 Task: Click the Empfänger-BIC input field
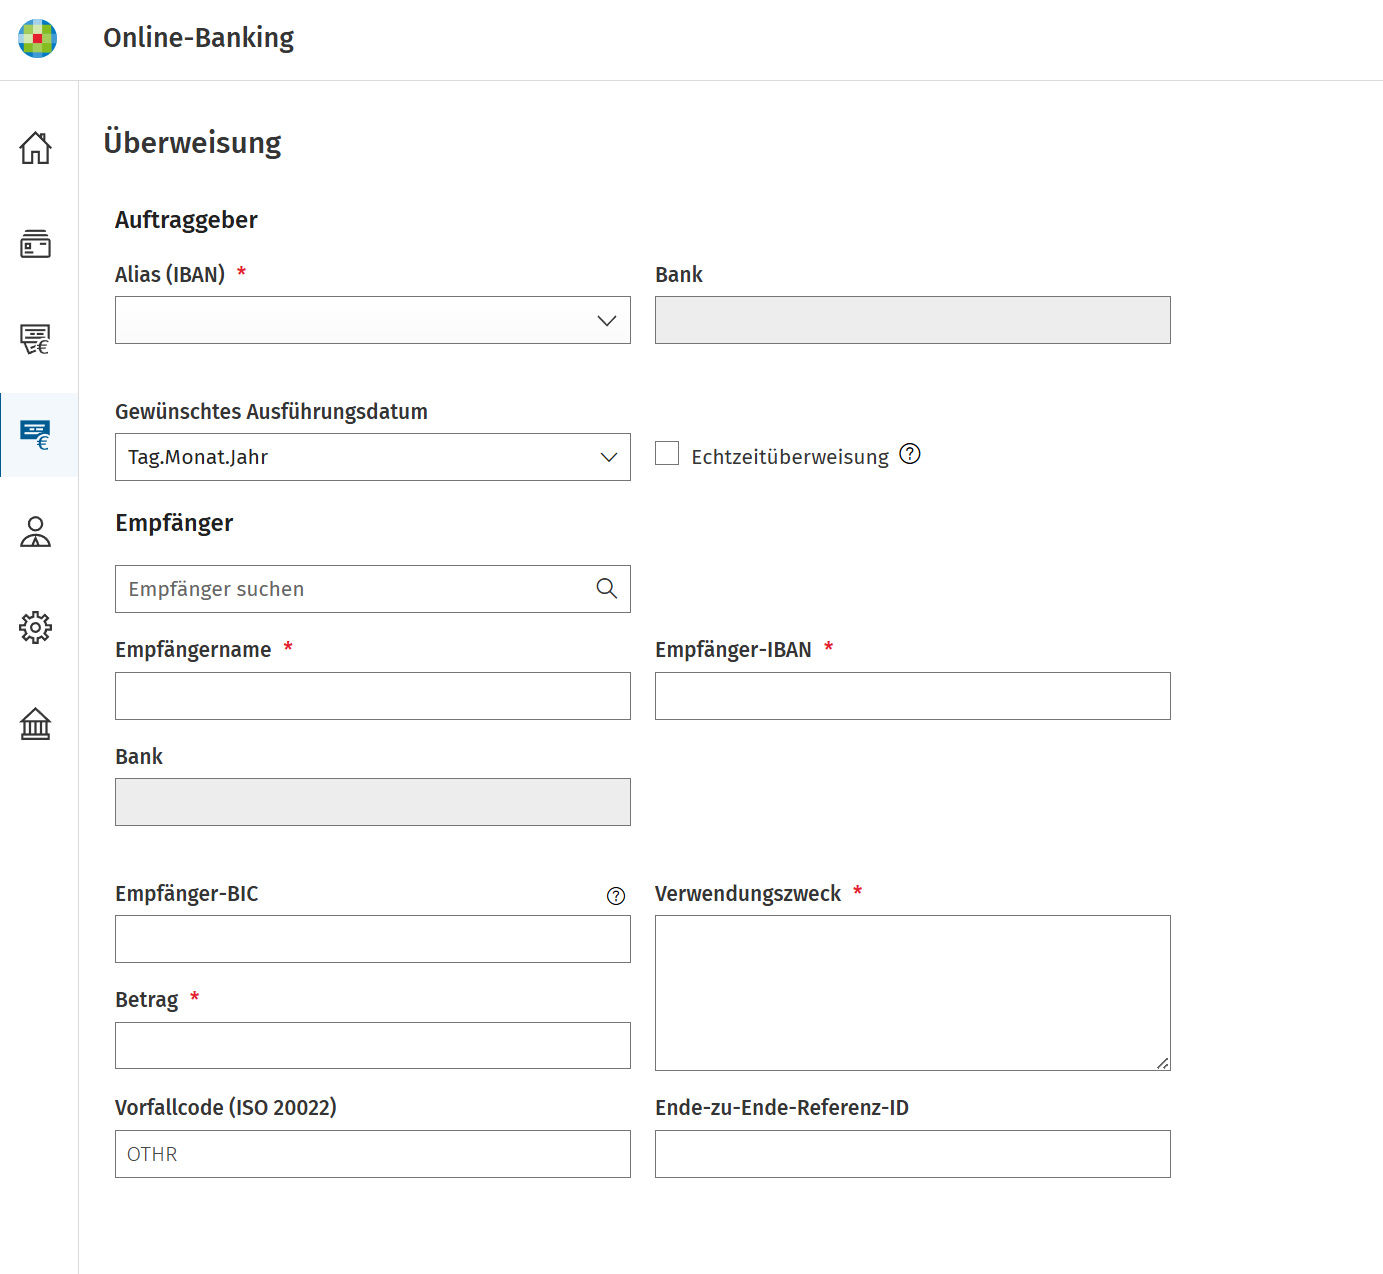coord(373,939)
